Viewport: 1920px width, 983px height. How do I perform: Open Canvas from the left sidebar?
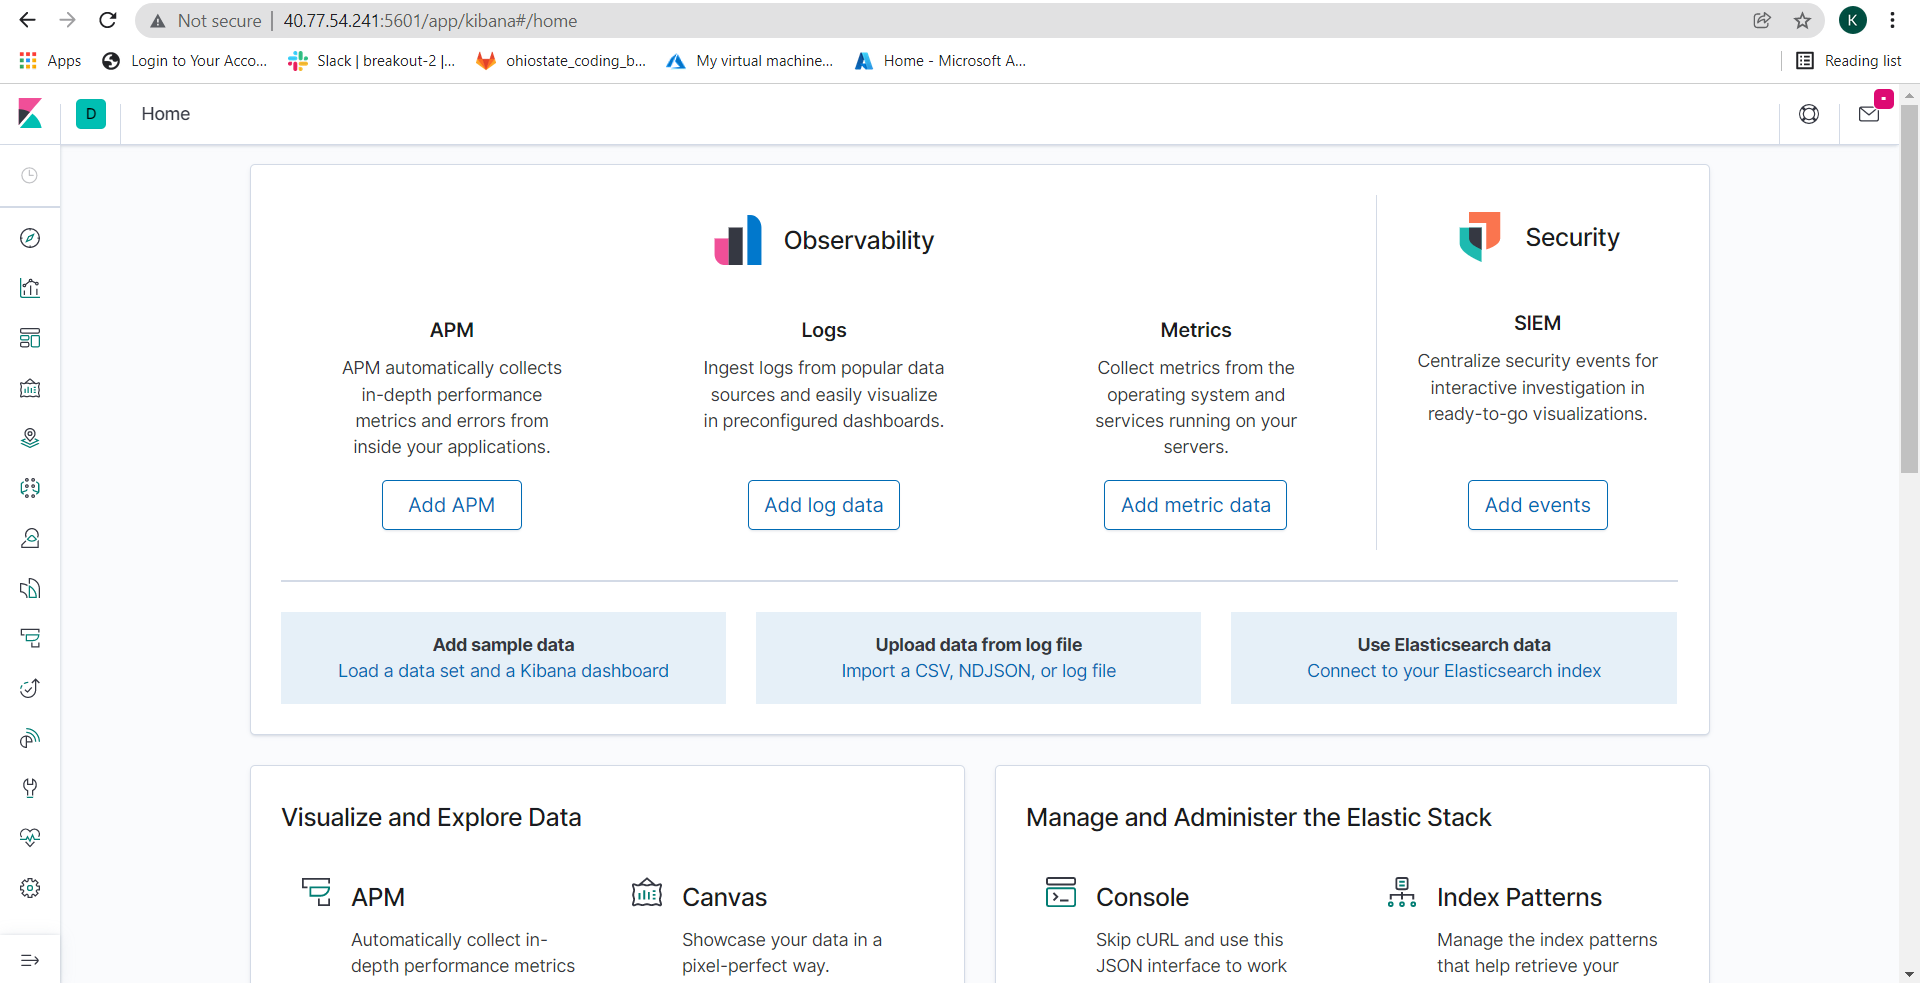pos(30,388)
